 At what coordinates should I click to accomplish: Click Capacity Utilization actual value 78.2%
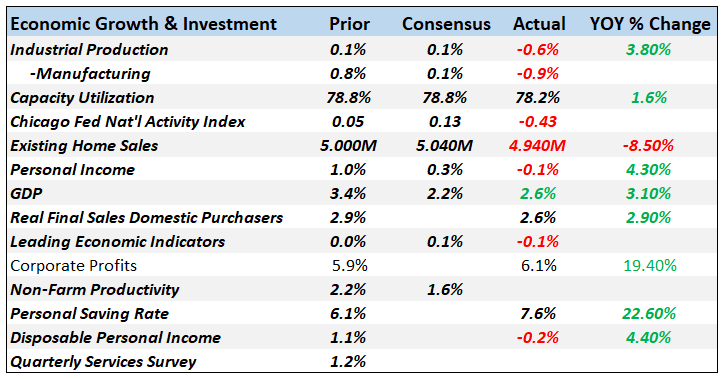point(538,98)
